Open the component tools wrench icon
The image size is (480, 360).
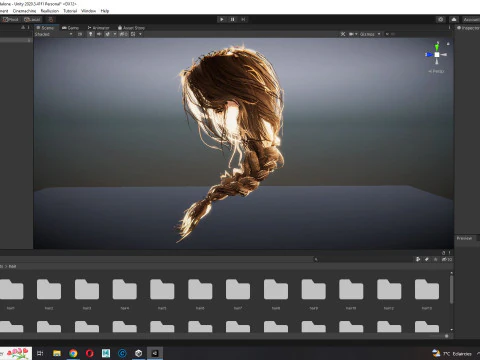(343, 34)
